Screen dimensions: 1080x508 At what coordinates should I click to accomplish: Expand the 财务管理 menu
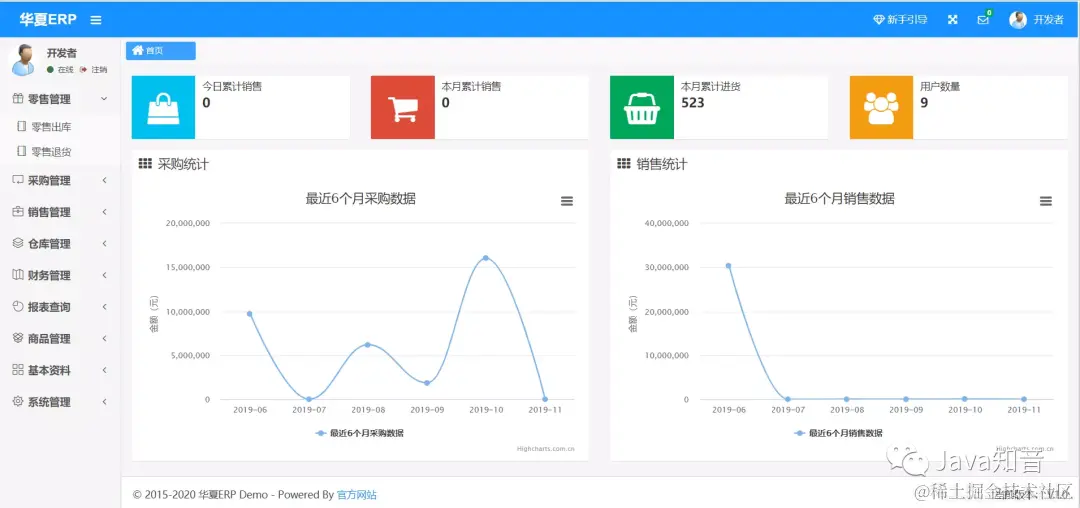(x=60, y=275)
